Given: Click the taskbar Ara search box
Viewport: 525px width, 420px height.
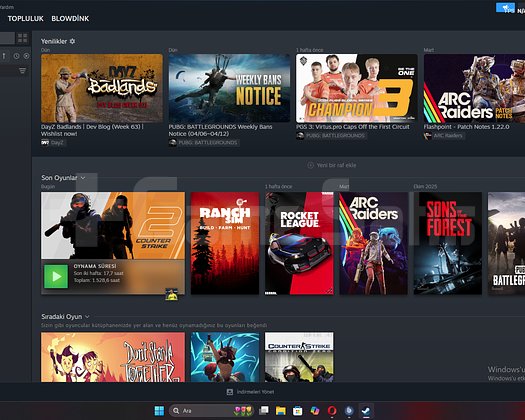Looking at the screenshot, I should (211, 411).
